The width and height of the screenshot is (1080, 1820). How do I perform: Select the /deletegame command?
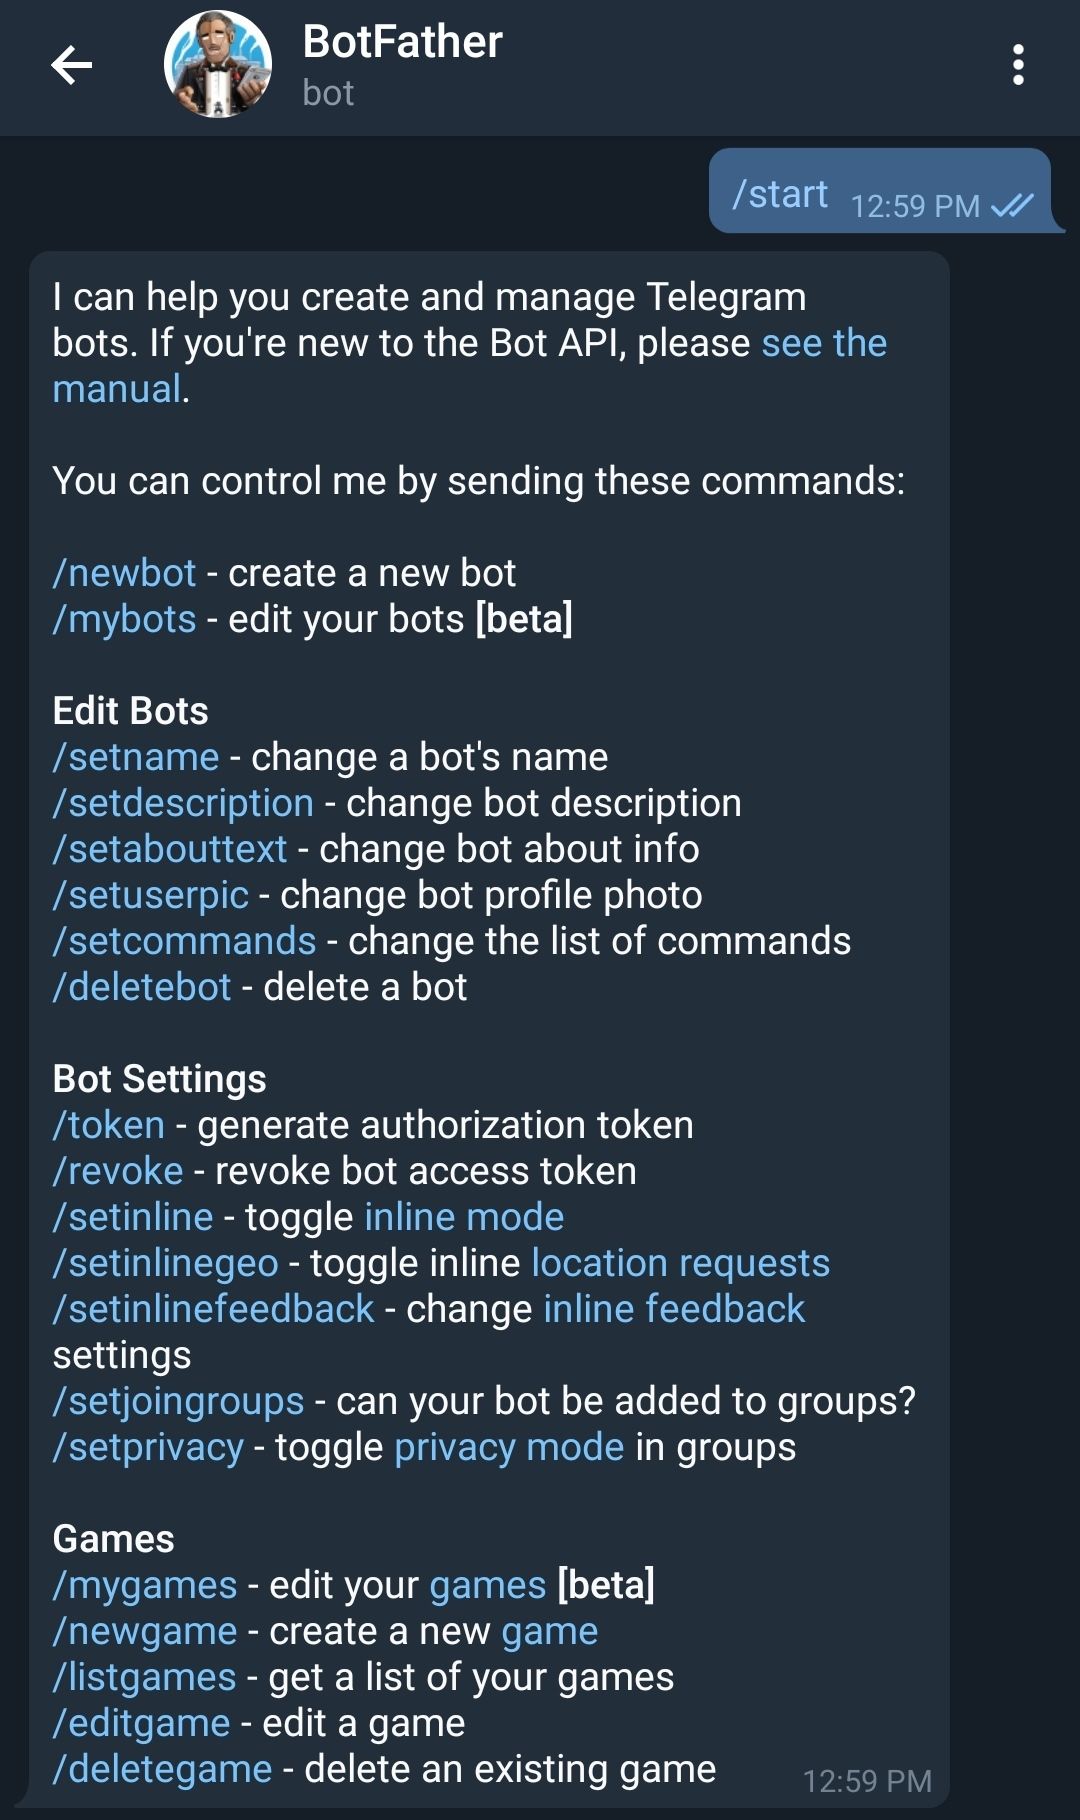pyautogui.click(x=163, y=1770)
